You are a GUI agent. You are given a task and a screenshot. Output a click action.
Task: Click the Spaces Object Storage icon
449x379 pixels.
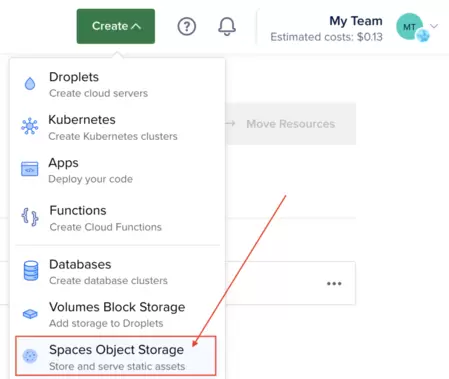[x=30, y=356]
